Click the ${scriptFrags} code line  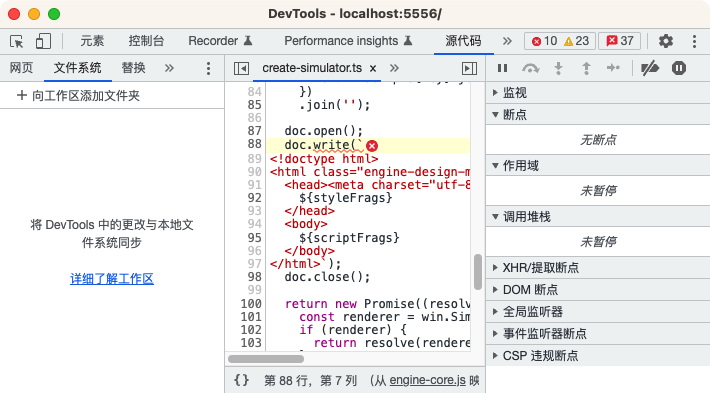click(x=349, y=237)
